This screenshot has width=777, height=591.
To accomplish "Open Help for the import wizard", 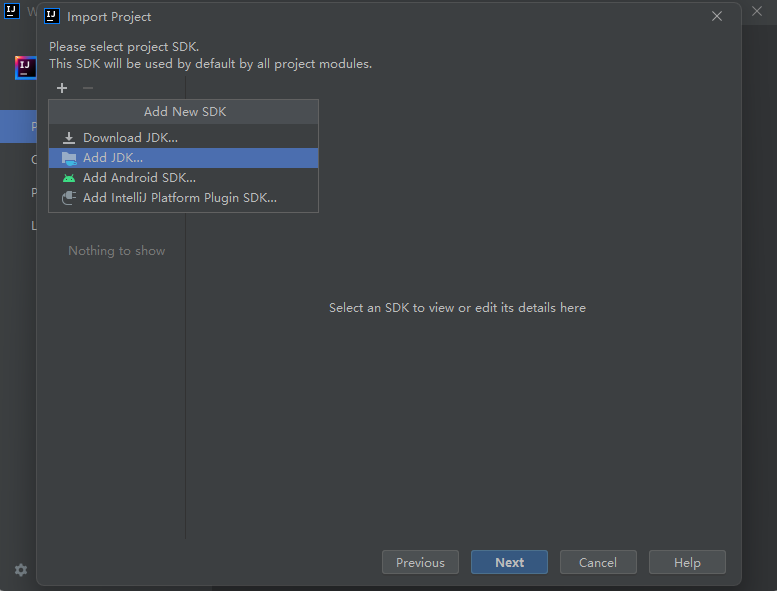I will (687, 562).
